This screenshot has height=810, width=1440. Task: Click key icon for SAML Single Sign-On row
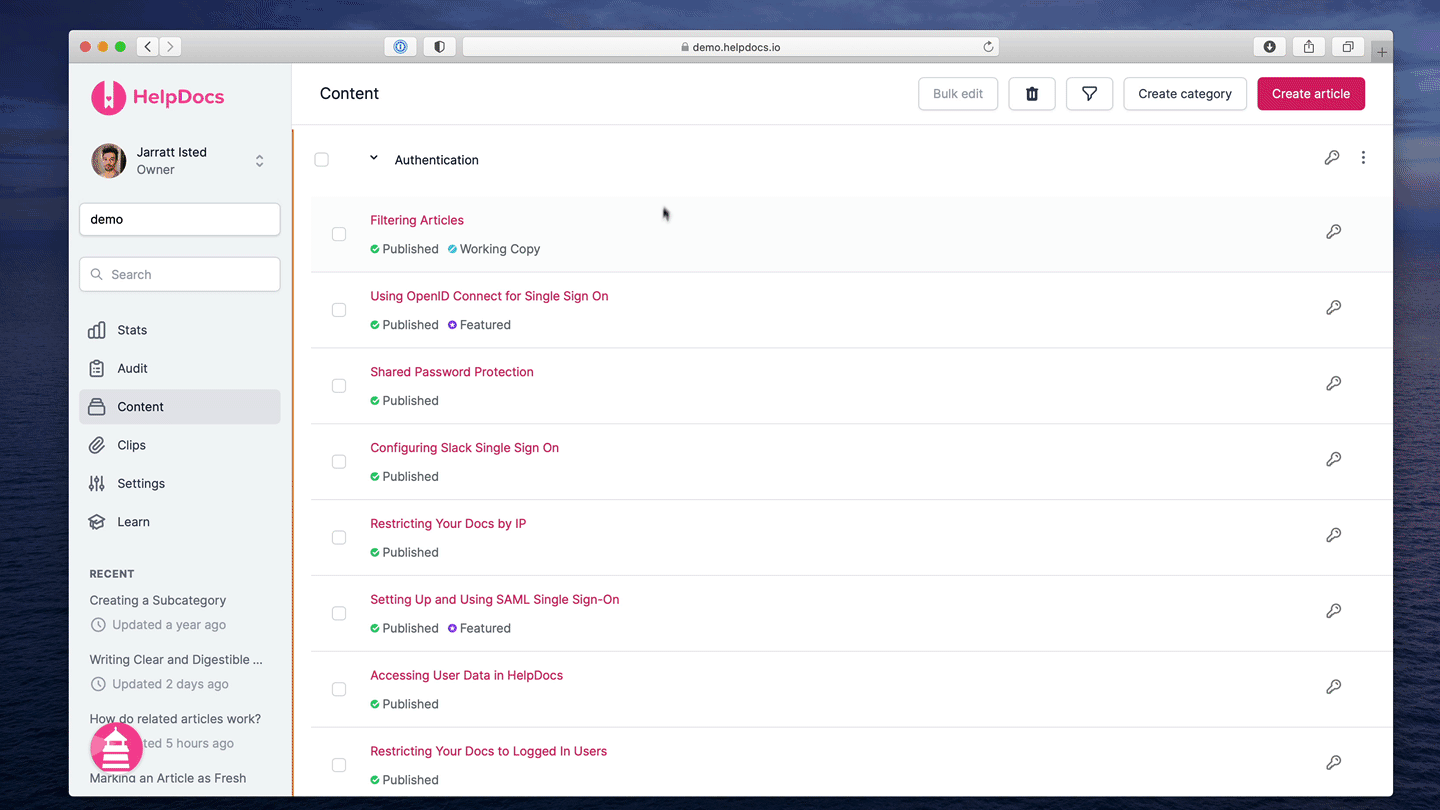click(x=1333, y=611)
